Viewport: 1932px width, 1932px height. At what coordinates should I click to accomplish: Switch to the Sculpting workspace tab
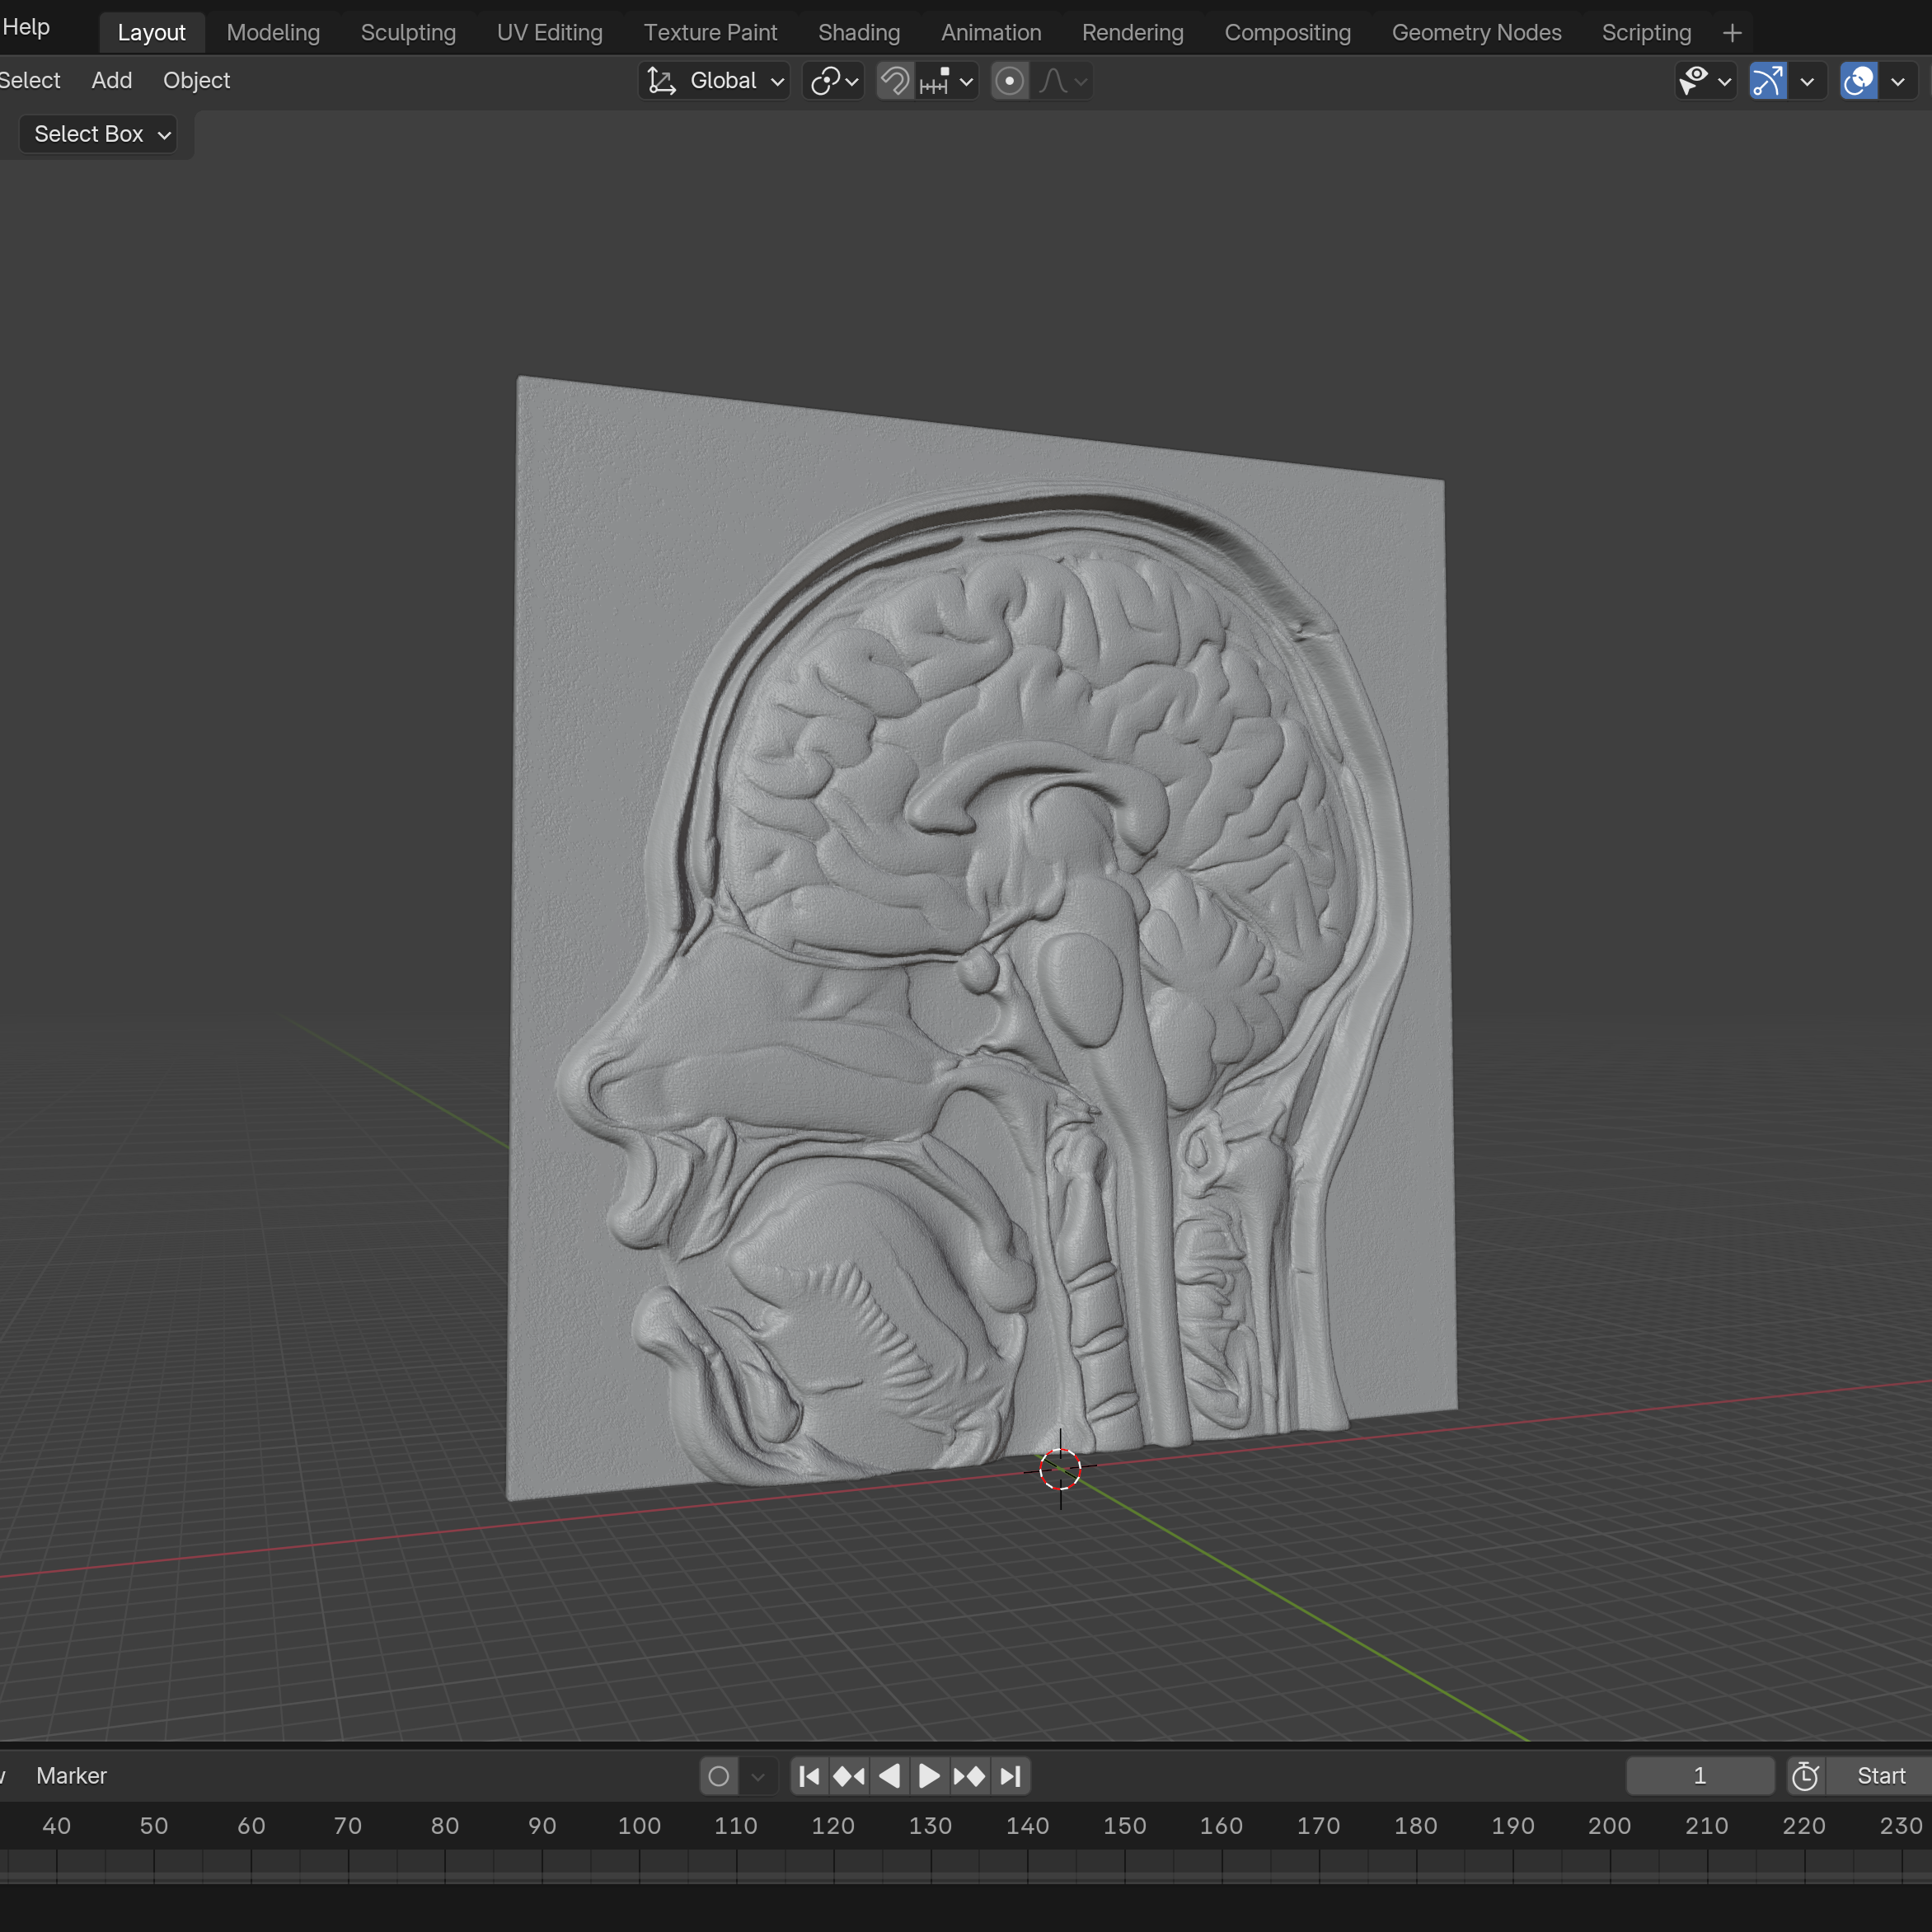tap(408, 33)
